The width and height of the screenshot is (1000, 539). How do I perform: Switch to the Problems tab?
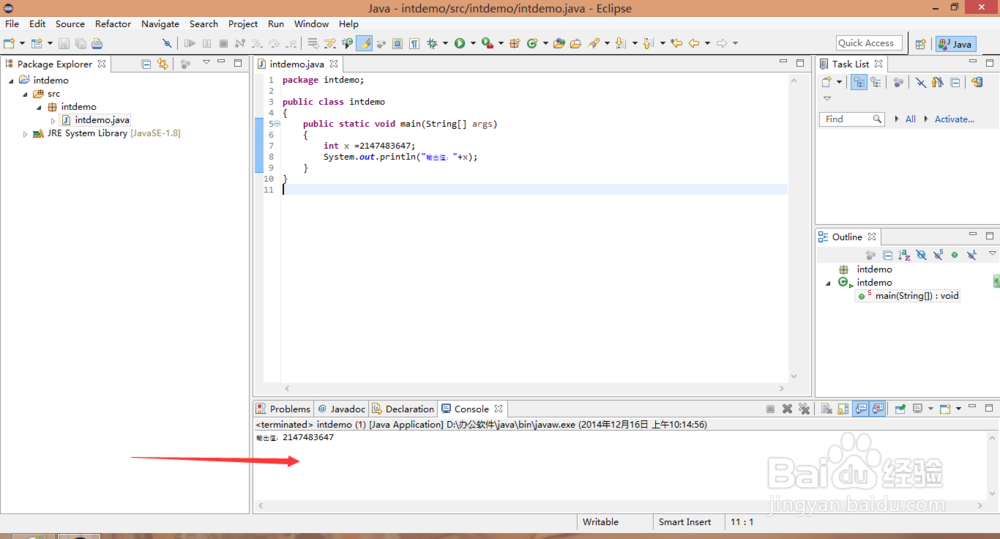point(283,409)
